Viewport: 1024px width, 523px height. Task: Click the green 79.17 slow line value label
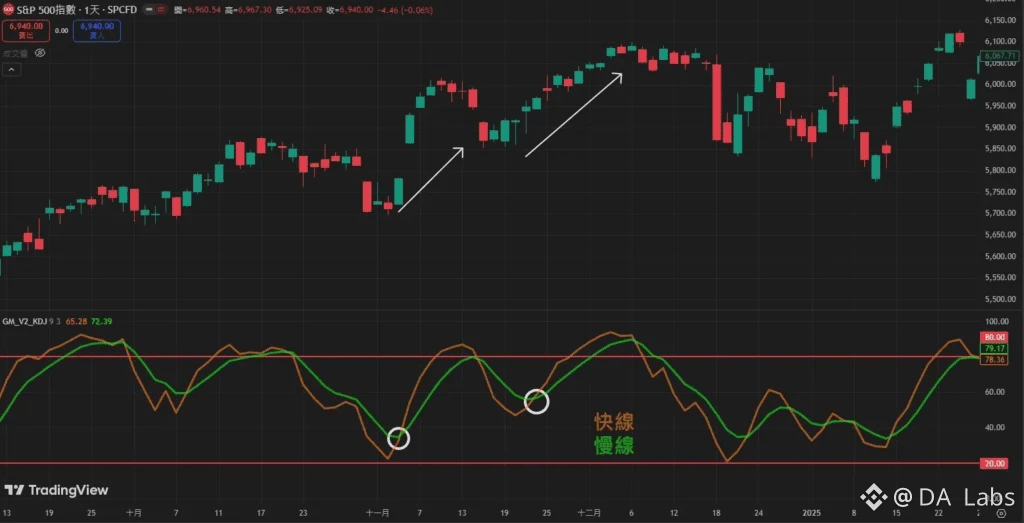click(x=994, y=349)
